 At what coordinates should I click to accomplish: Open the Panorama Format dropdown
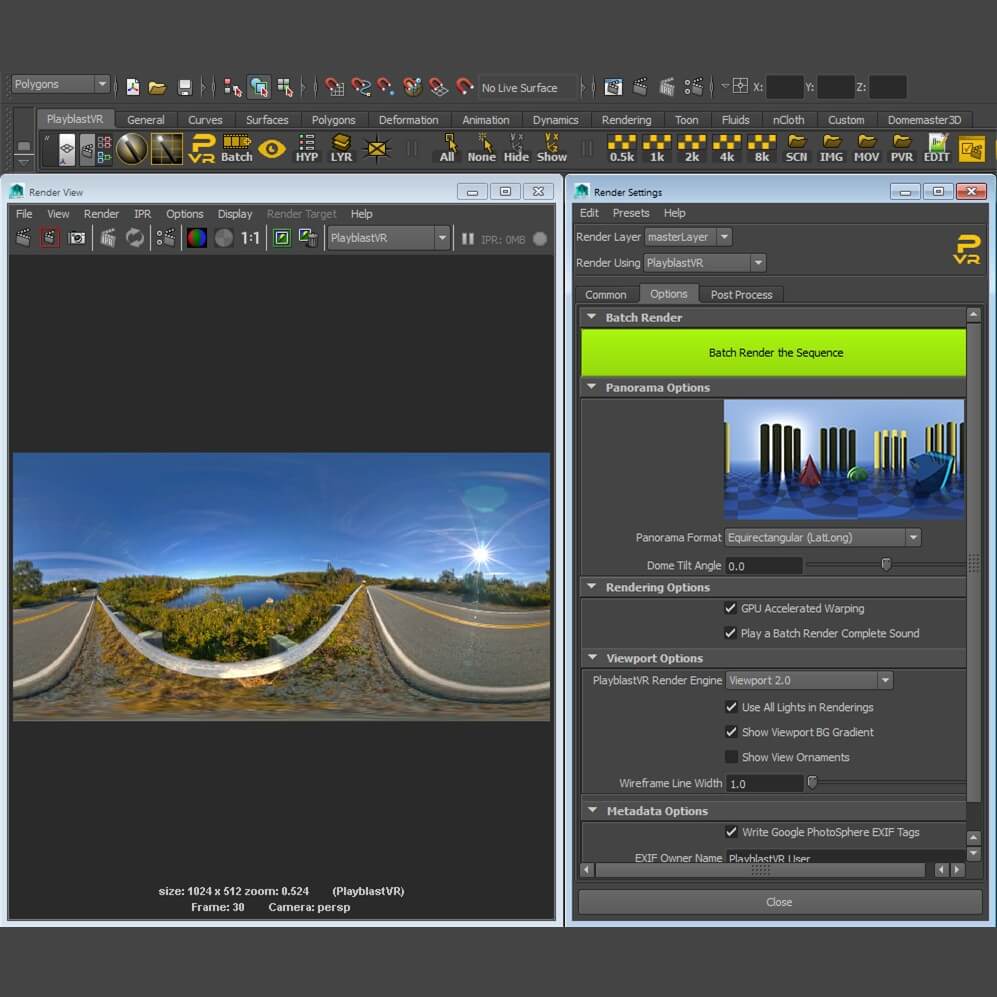823,537
